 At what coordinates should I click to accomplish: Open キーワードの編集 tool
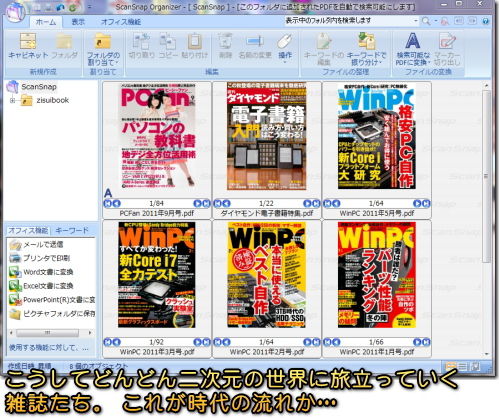tap(323, 49)
